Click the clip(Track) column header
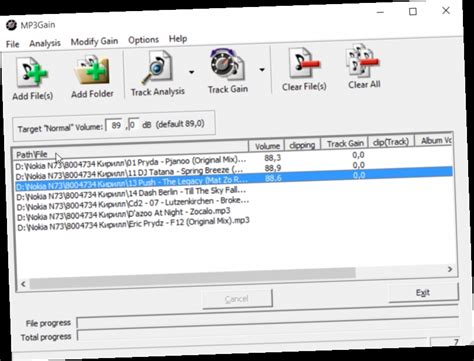The image size is (474, 361). click(391, 142)
